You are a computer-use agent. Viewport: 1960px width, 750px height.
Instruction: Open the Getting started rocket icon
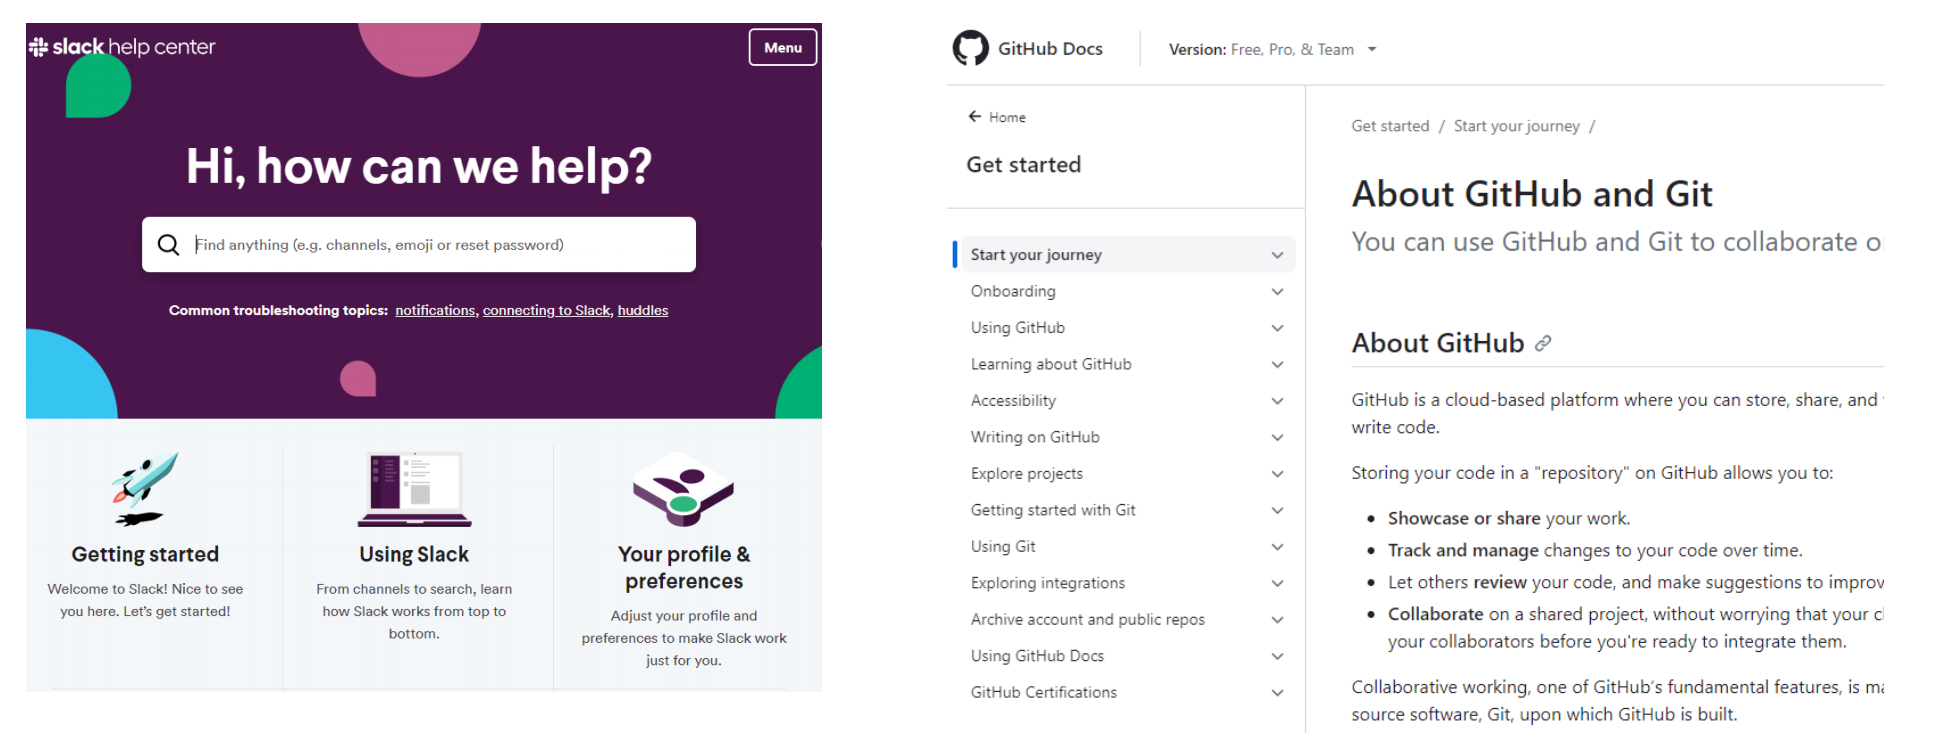[x=145, y=487]
